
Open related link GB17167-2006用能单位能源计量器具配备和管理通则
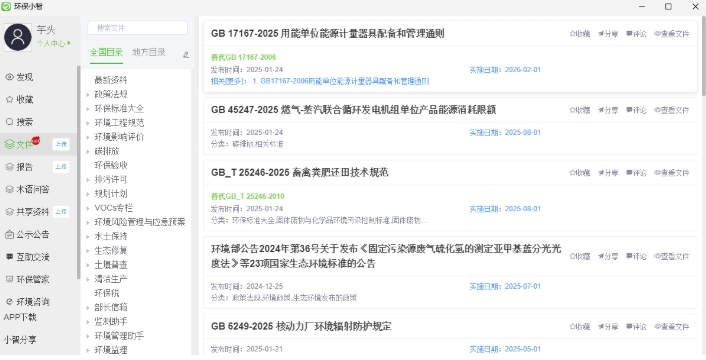(340, 81)
